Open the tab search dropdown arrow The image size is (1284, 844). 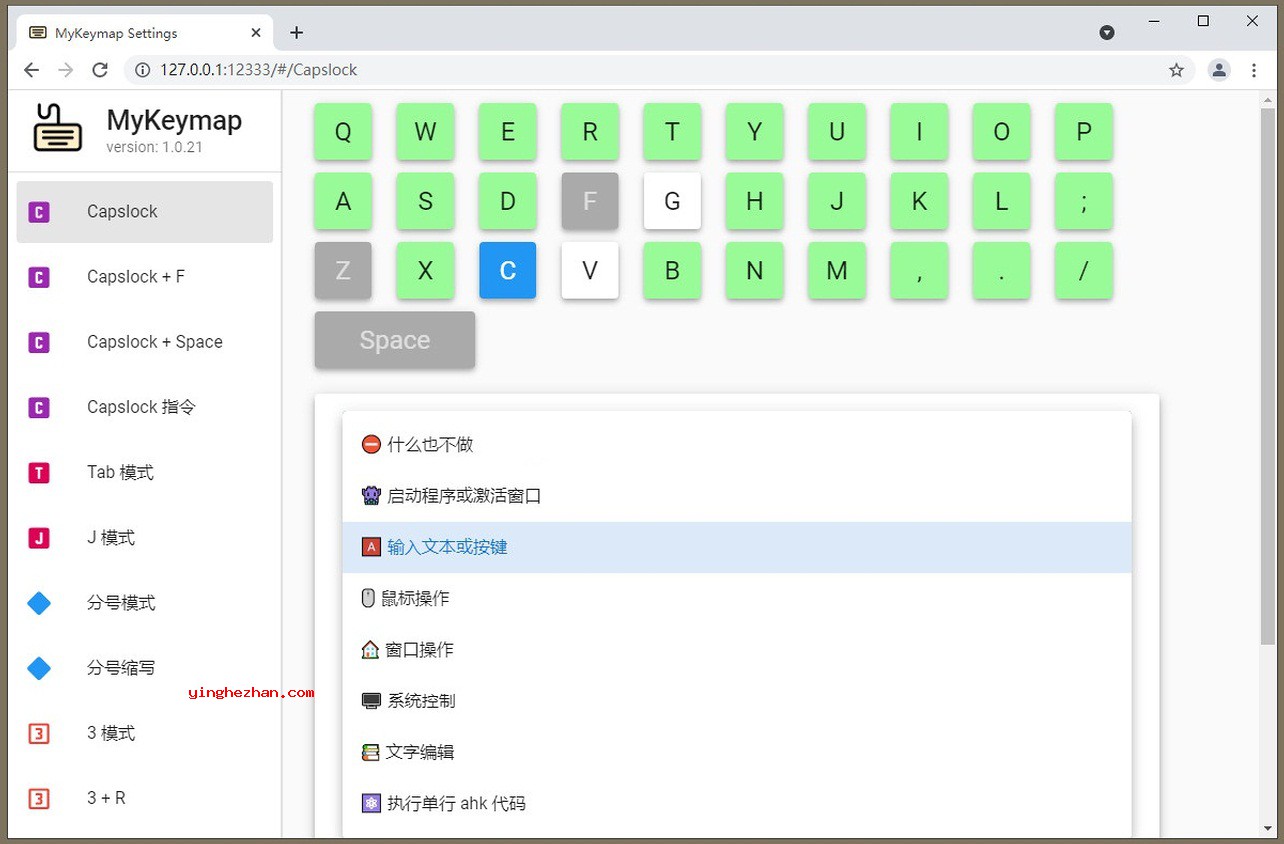point(1107,33)
